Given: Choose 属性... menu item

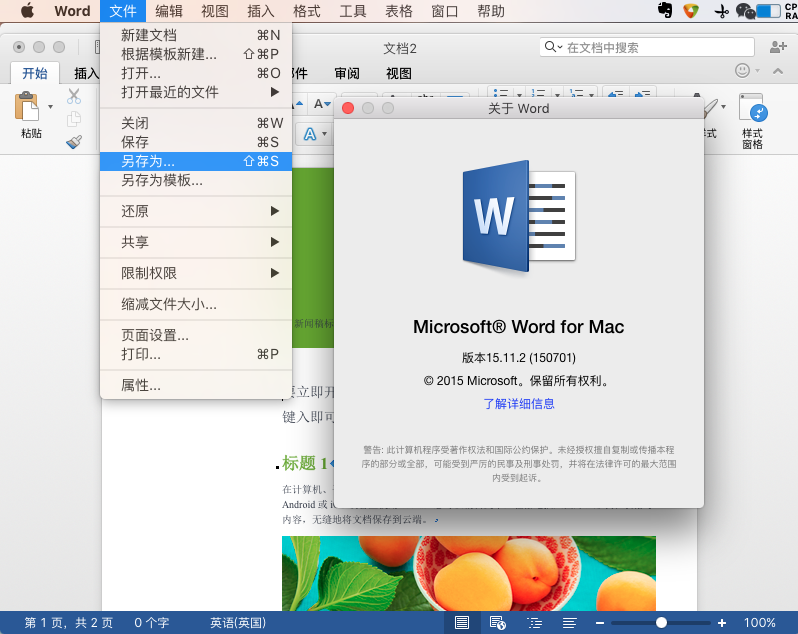Looking at the screenshot, I should 196,385.
